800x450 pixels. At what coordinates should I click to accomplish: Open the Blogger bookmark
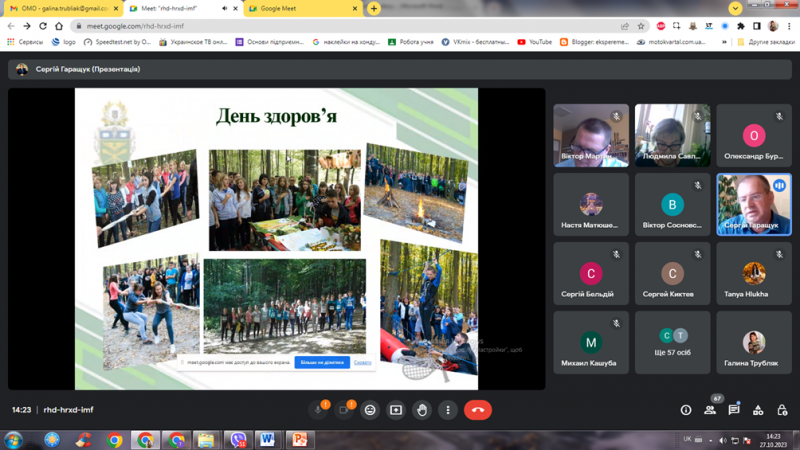594,42
